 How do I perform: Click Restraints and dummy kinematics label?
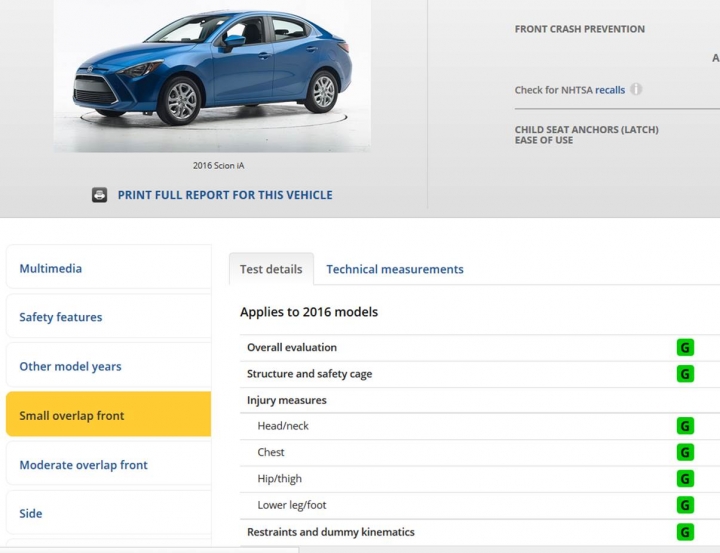click(x=331, y=532)
